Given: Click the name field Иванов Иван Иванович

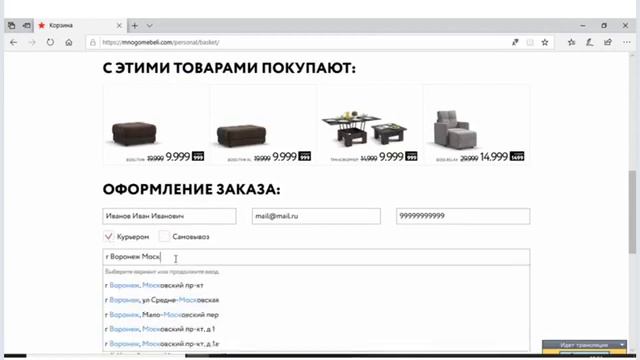Looking at the screenshot, I should (169, 216).
